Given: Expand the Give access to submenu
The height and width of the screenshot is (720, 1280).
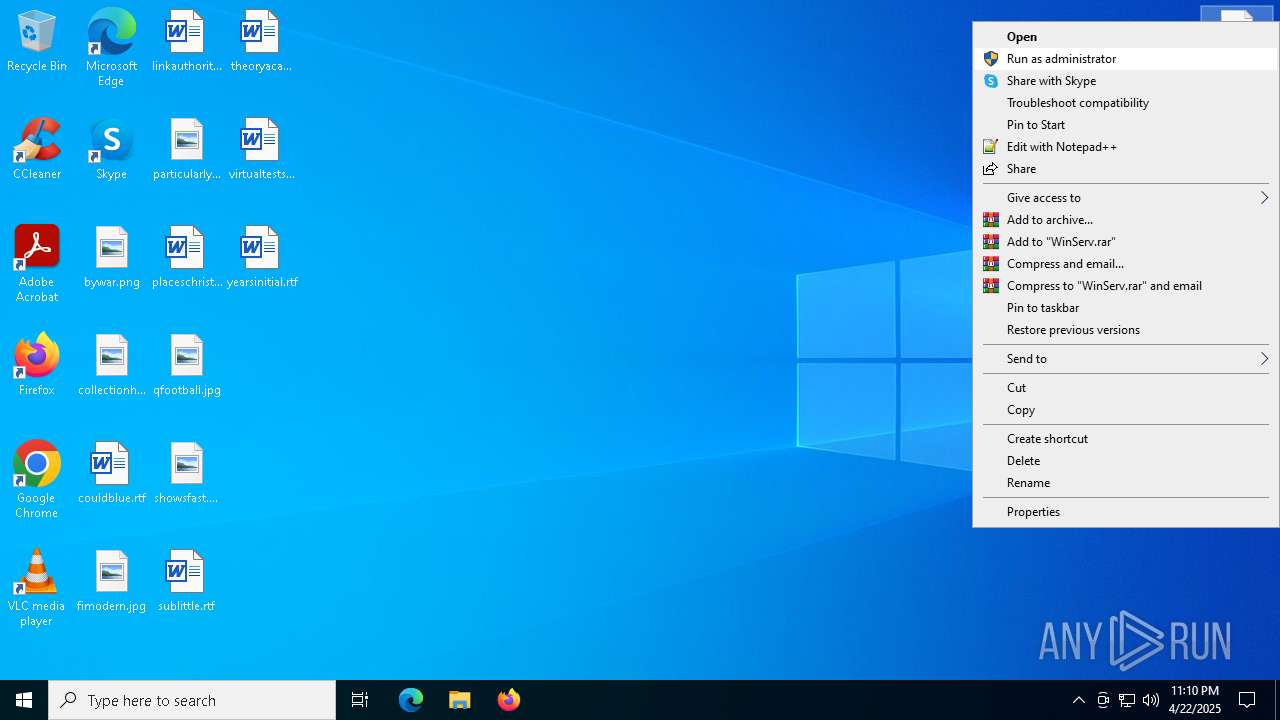Looking at the screenshot, I should (x=1126, y=198).
